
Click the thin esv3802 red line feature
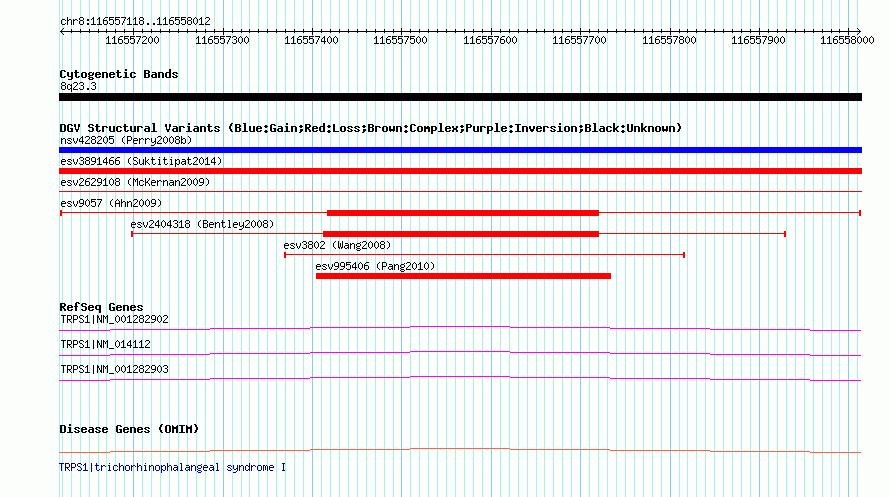484,255
